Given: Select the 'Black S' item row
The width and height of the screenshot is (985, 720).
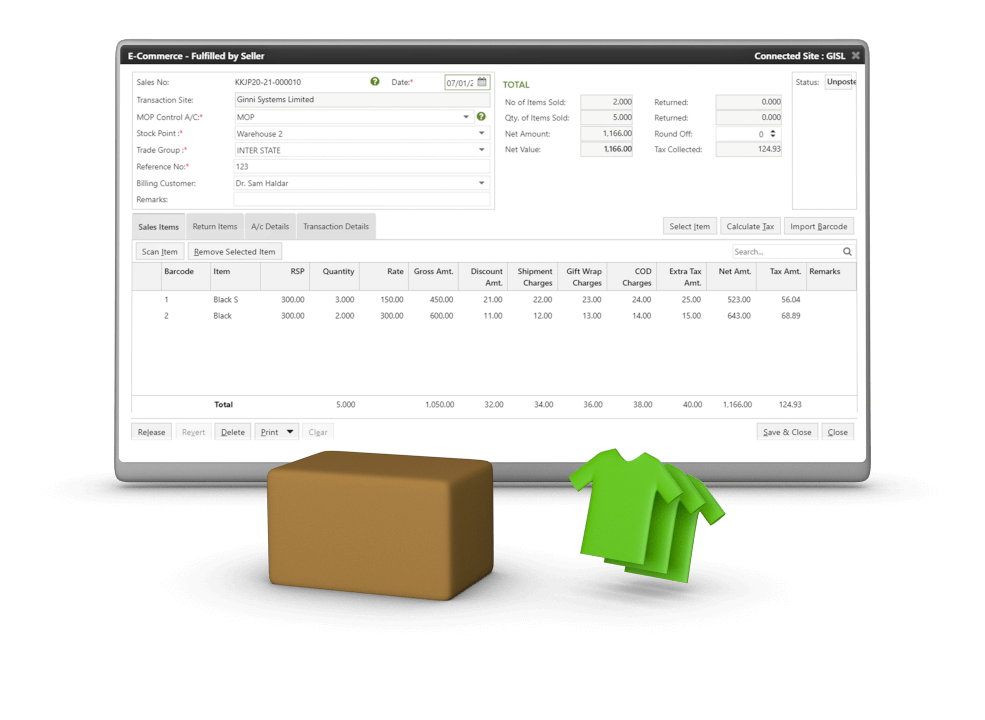Looking at the screenshot, I should (494, 300).
